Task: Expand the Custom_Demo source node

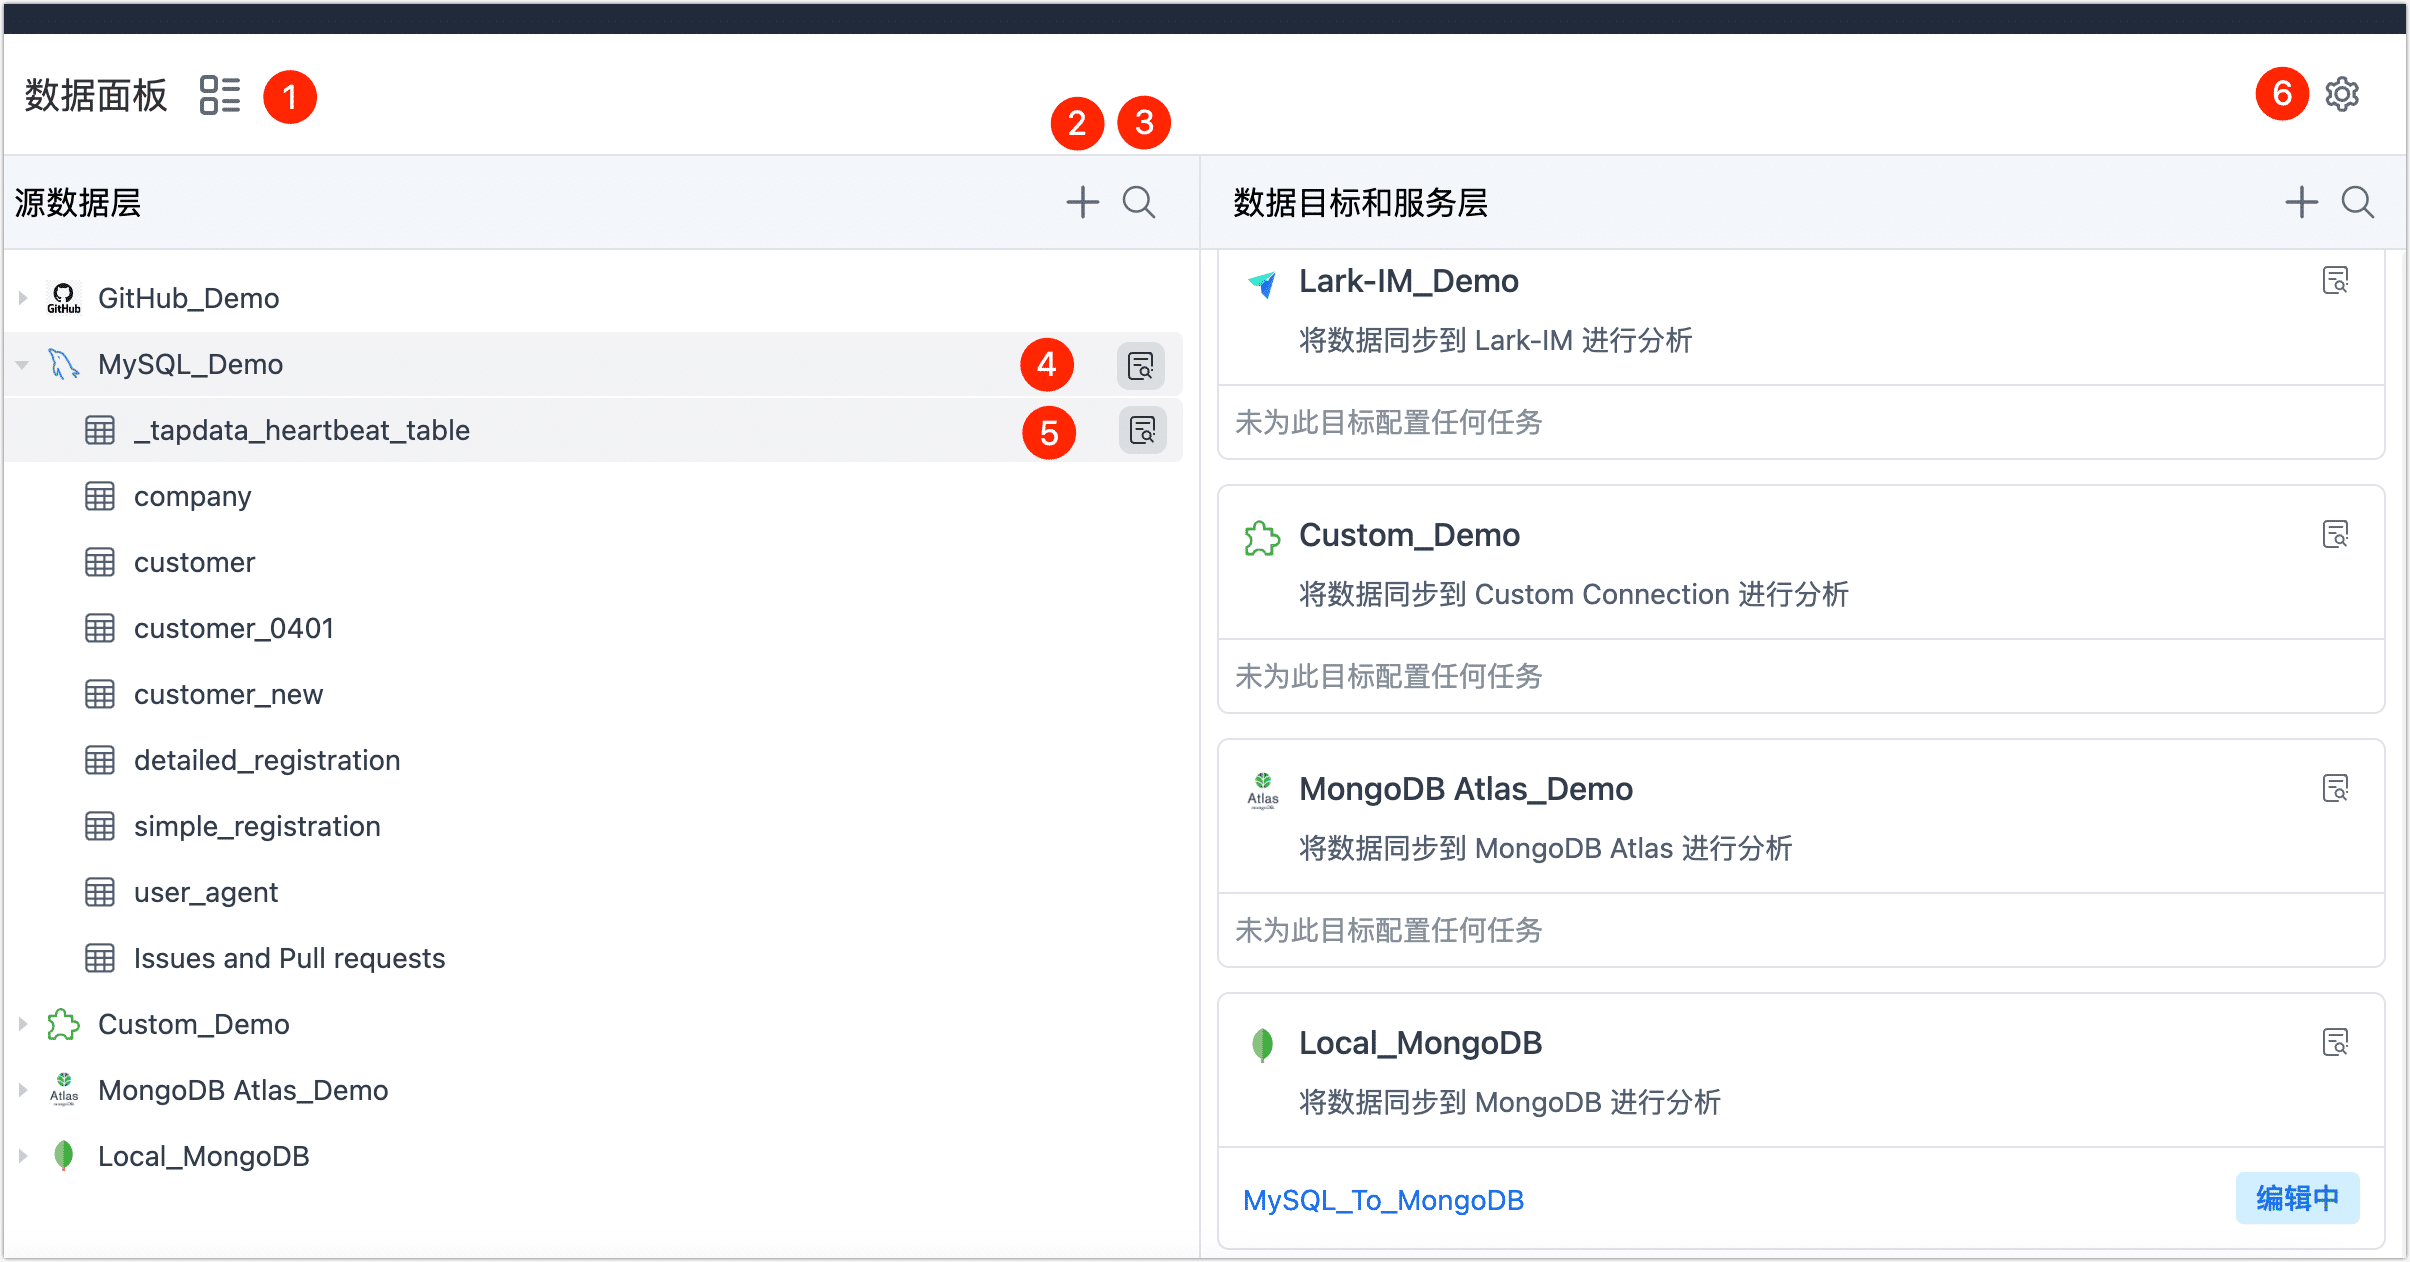Action: pyautogui.click(x=22, y=1024)
